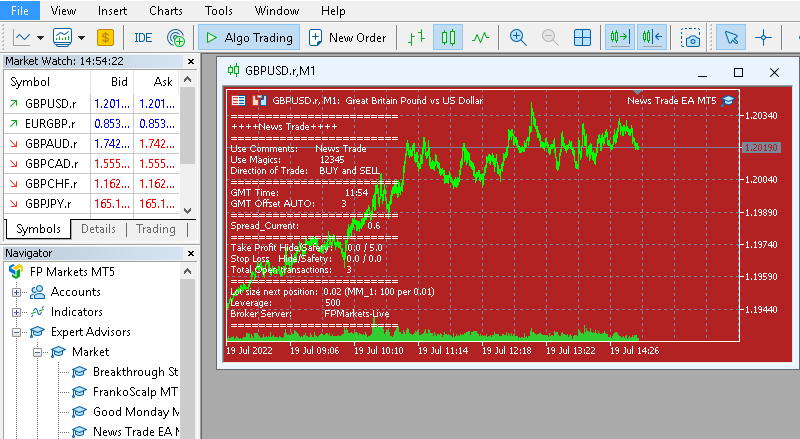Expand the Indicators tree node
The height and width of the screenshot is (439, 800).
[16, 312]
